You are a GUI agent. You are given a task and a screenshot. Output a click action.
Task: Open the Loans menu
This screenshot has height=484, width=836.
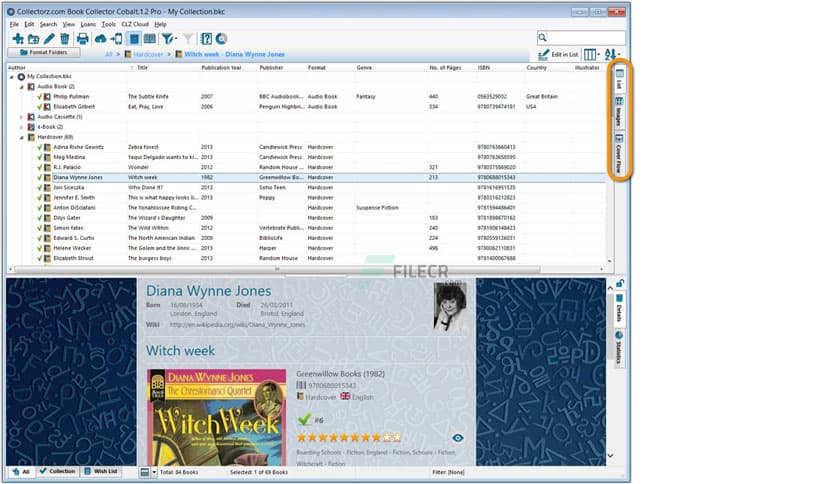(x=88, y=24)
